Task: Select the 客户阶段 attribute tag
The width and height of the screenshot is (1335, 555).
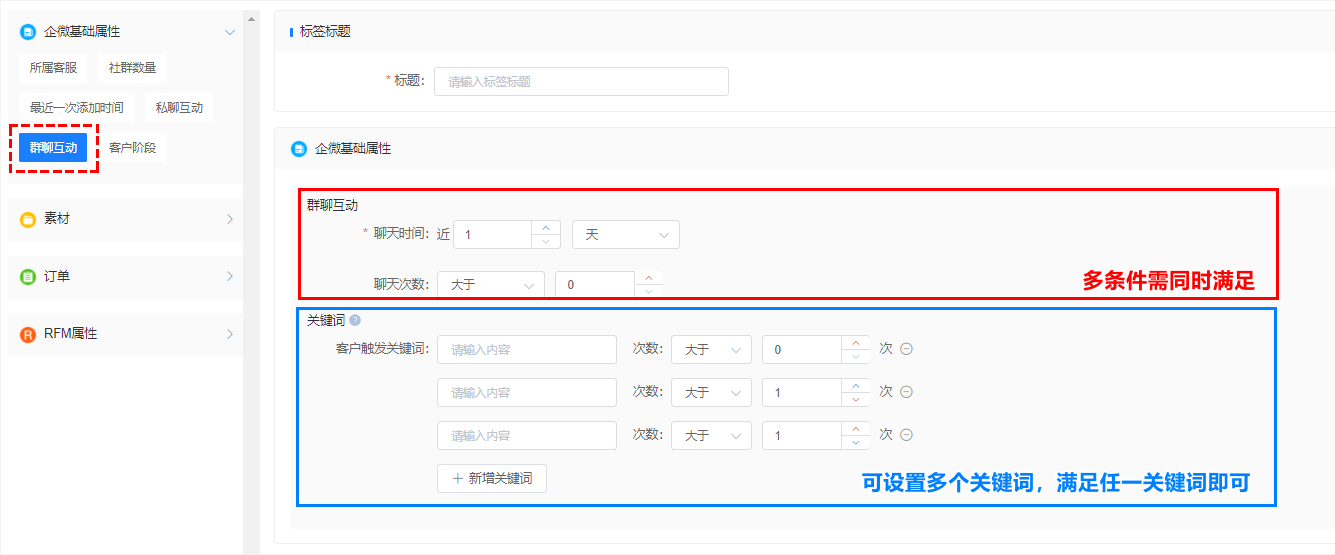Action: (x=133, y=148)
